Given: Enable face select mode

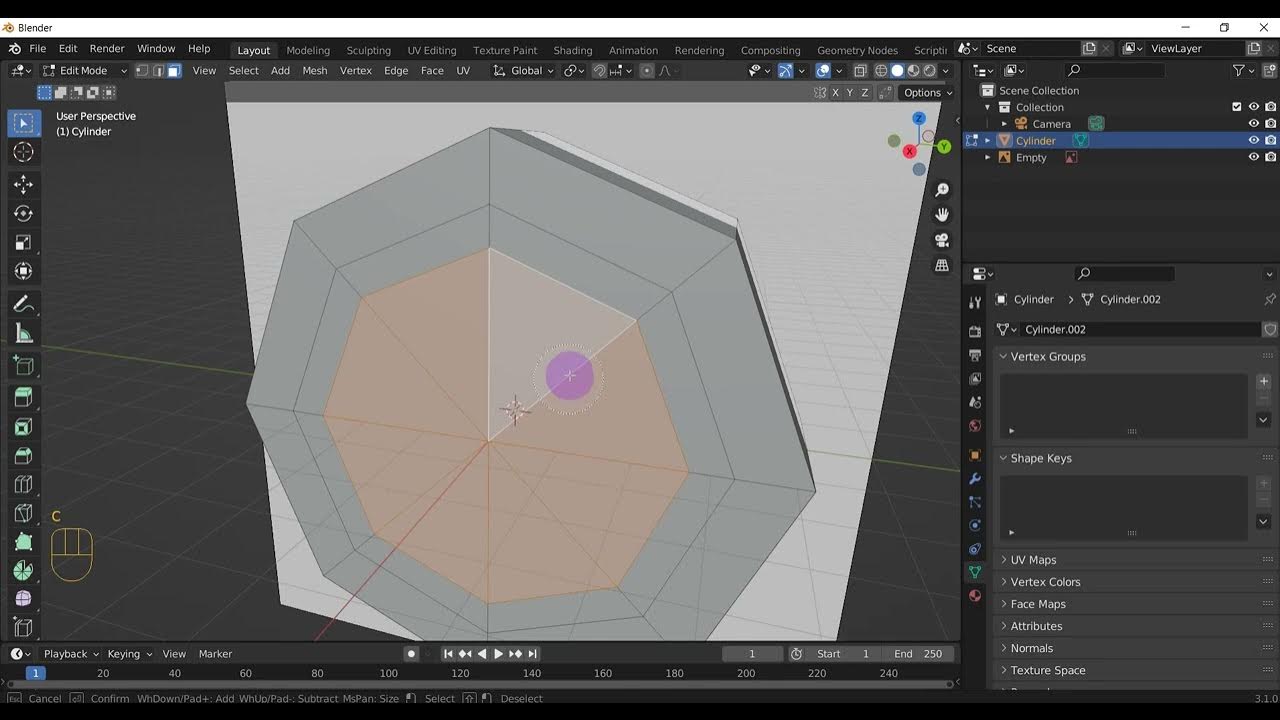Looking at the screenshot, I should tap(174, 71).
